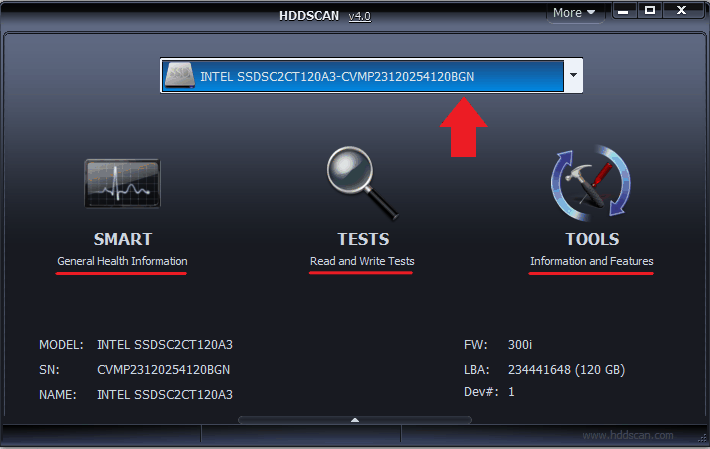Select the INTEL SSDSC2CT120A3 drive combo box
Viewport: 710px width, 449px height.
371,76
